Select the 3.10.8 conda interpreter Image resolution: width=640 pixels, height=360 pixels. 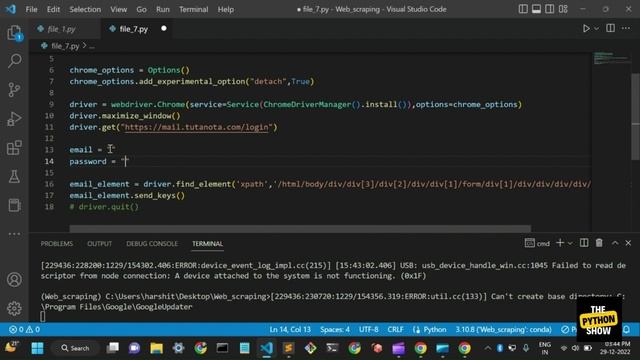503,329
